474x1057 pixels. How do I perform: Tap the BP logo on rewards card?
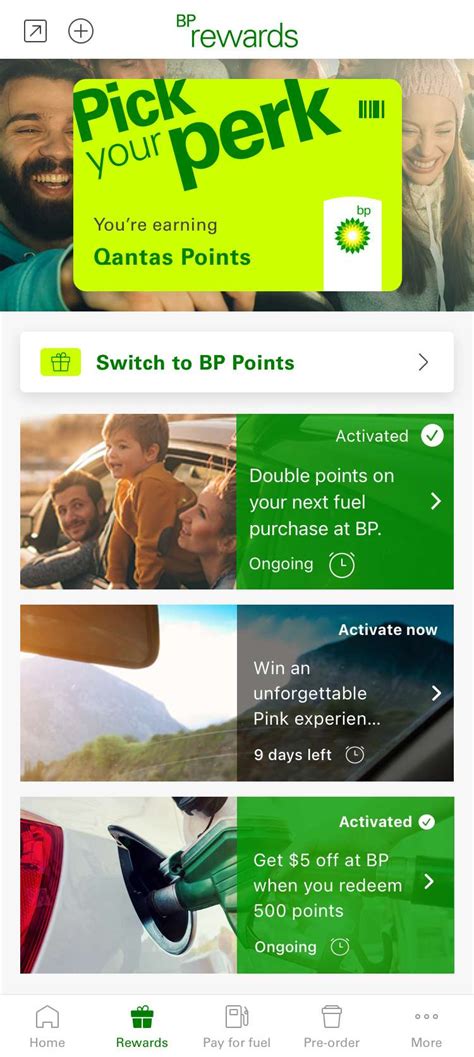(353, 236)
